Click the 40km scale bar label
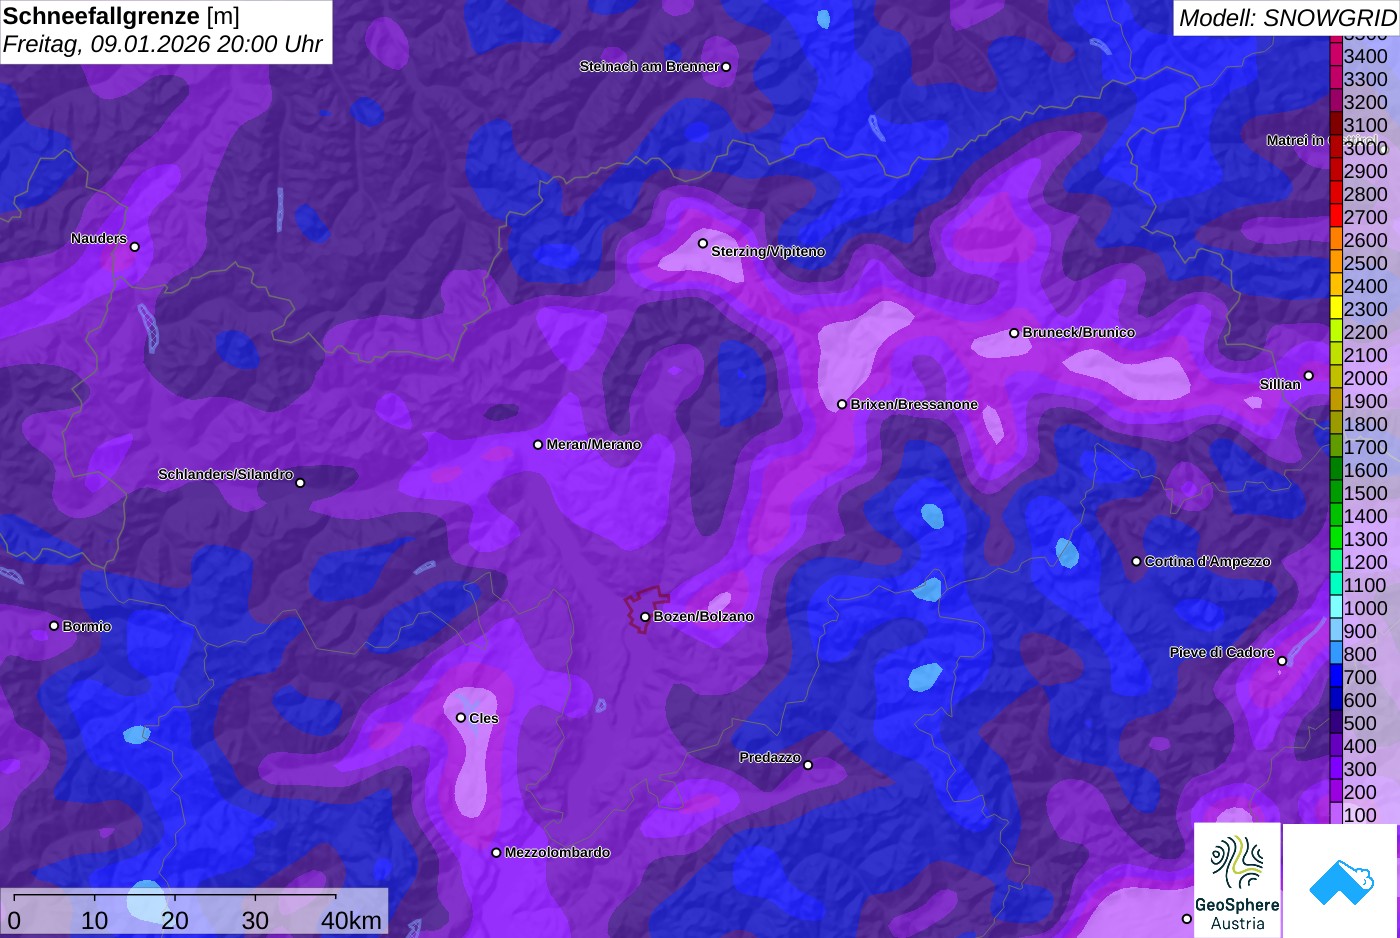1400x938 pixels. 351,921
